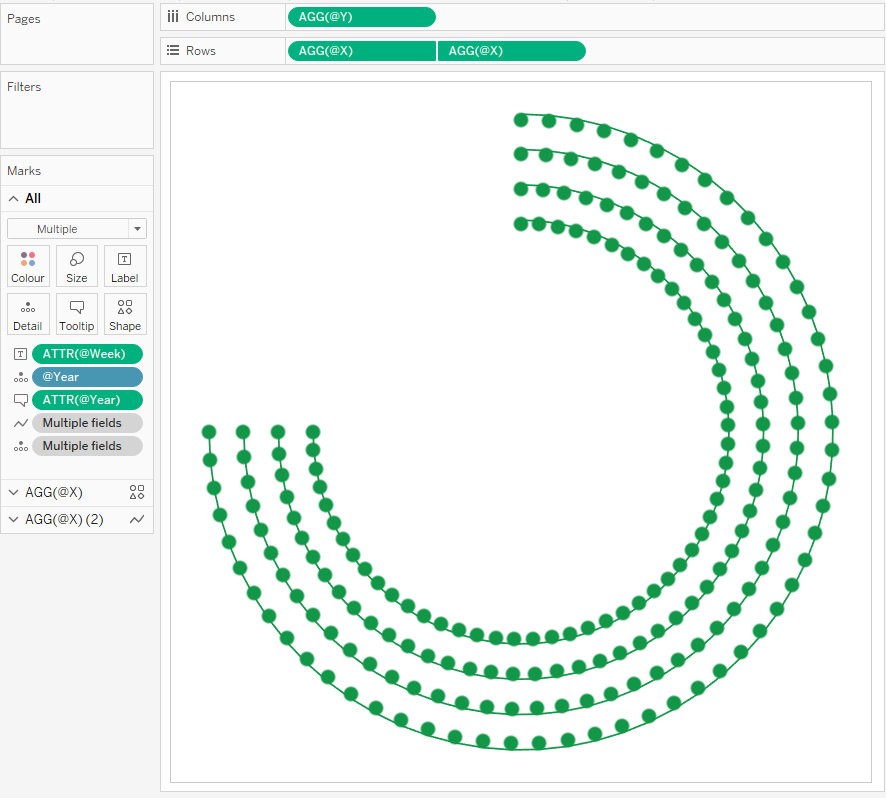Viewport: 886px width, 798px height.
Task: Click the Size marks button
Action: tap(76, 266)
